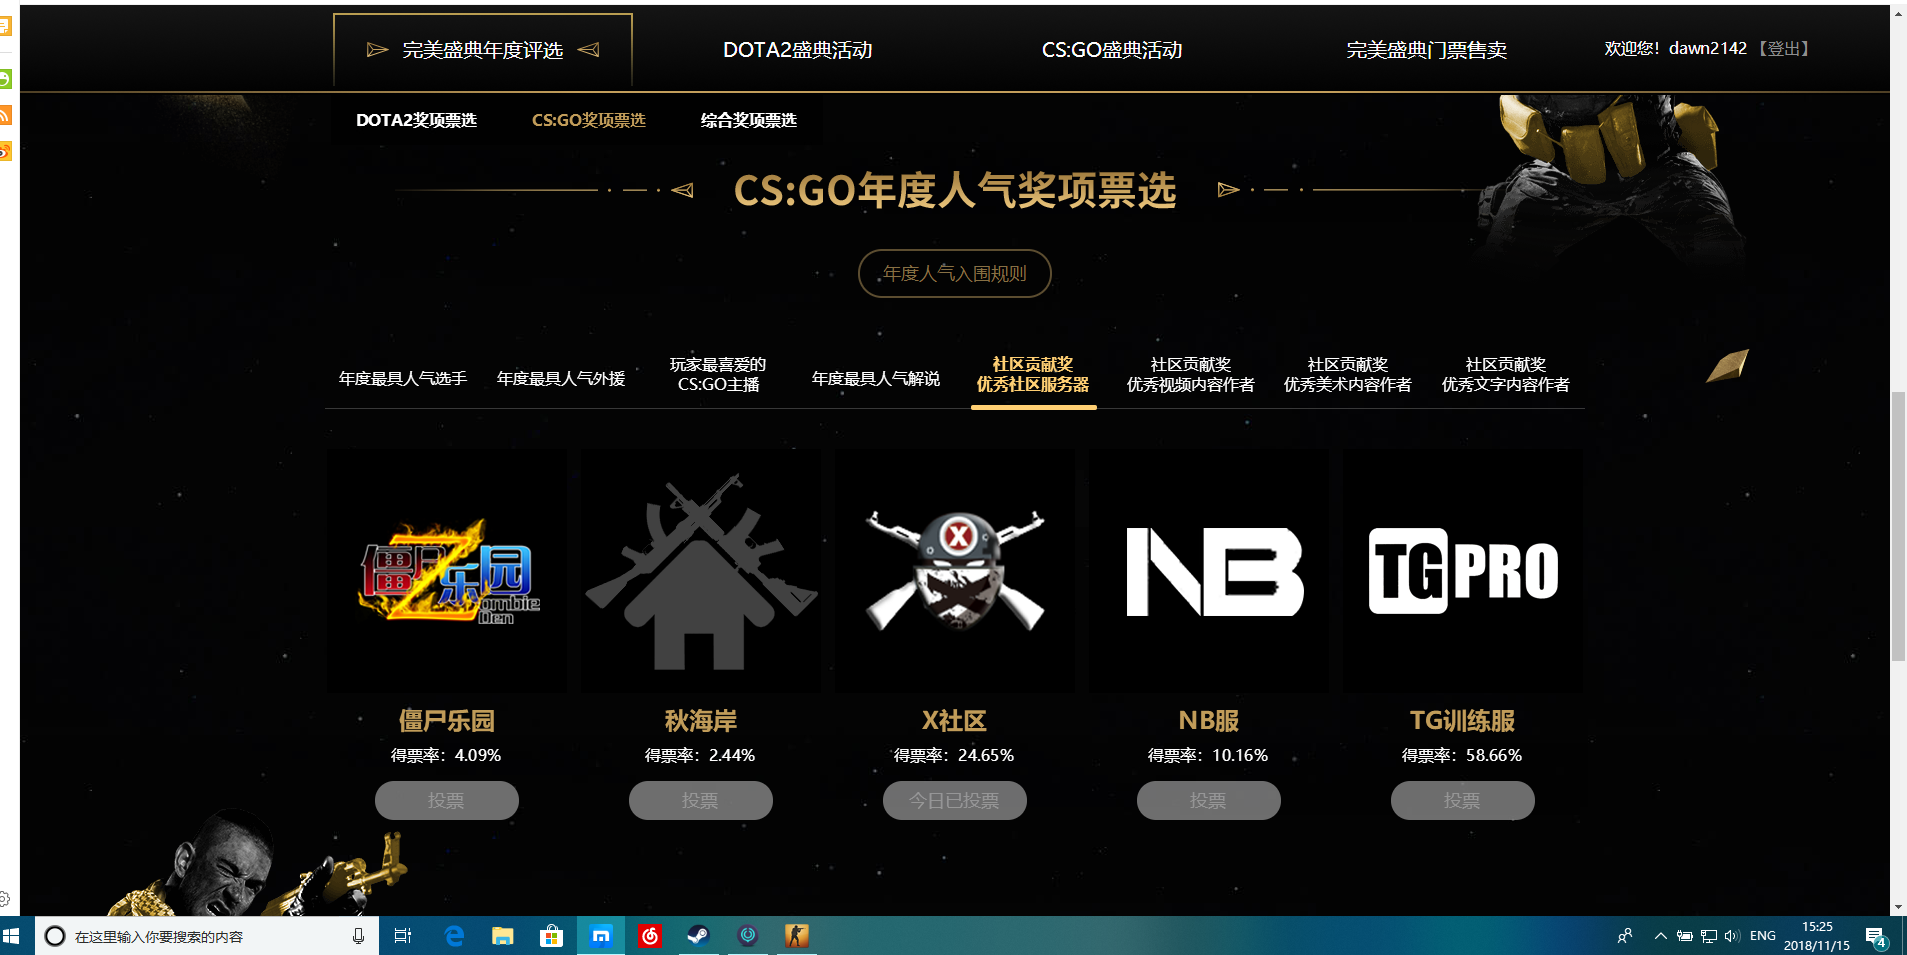1907x955 pixels.
Task: Switch to the DOTA2奖项票选 tab
Action: (417, 120)
